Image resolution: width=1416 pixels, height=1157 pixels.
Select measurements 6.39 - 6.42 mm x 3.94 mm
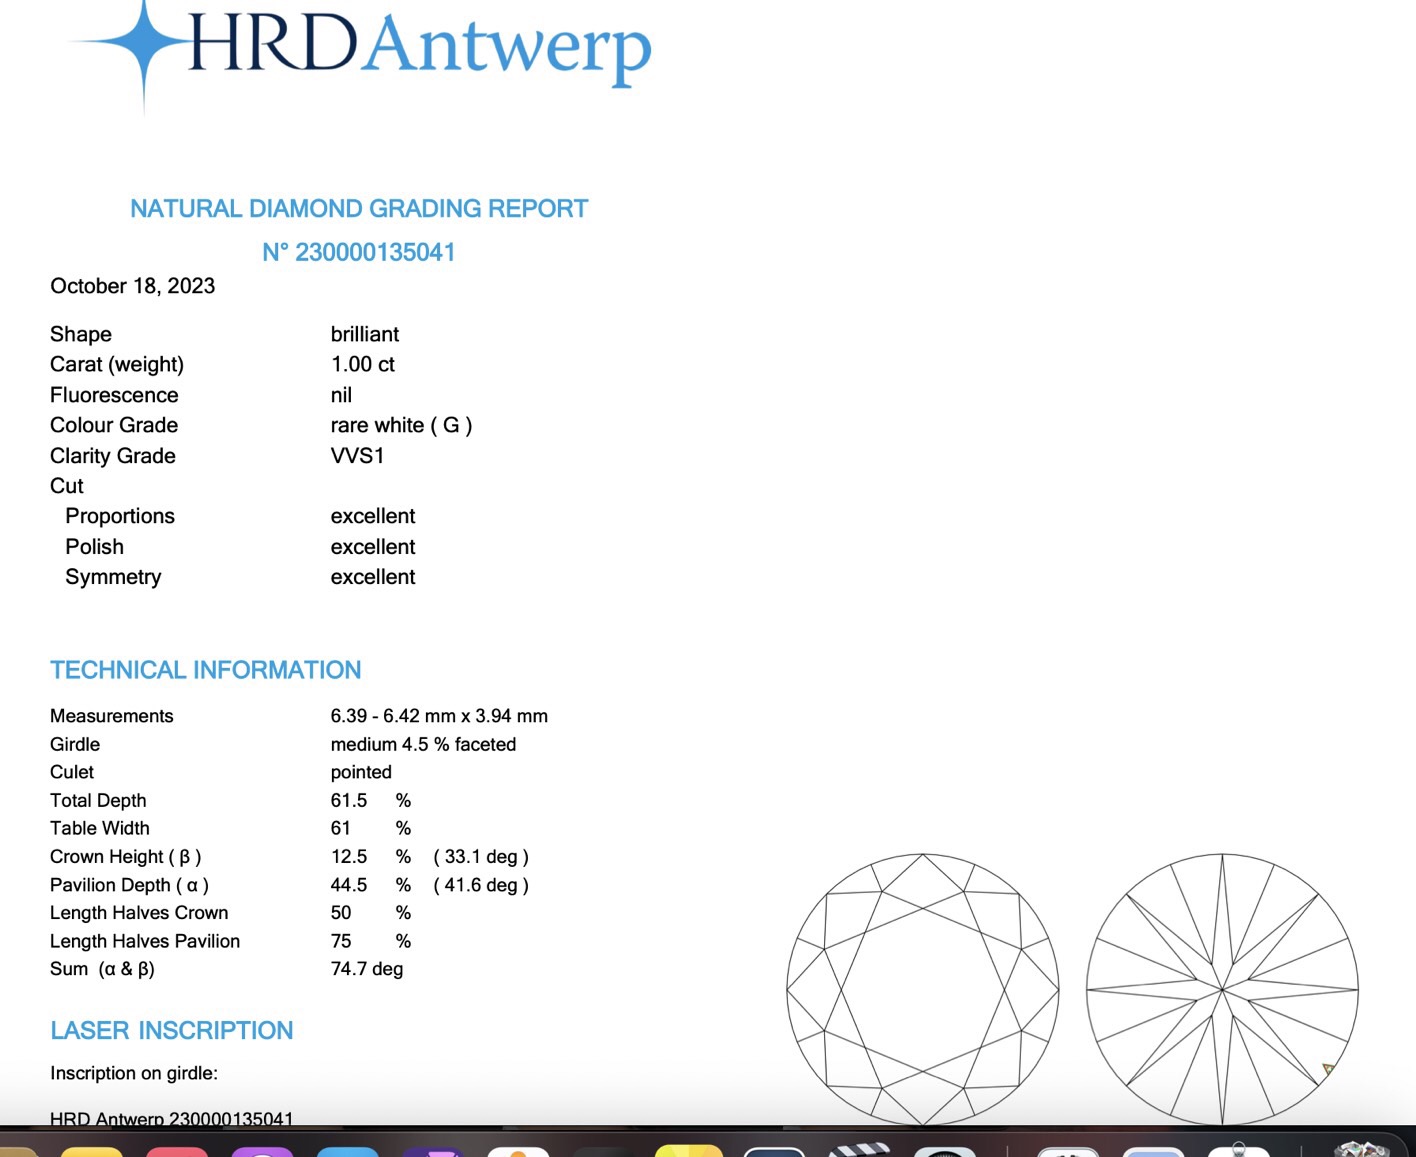pos(439,716)
